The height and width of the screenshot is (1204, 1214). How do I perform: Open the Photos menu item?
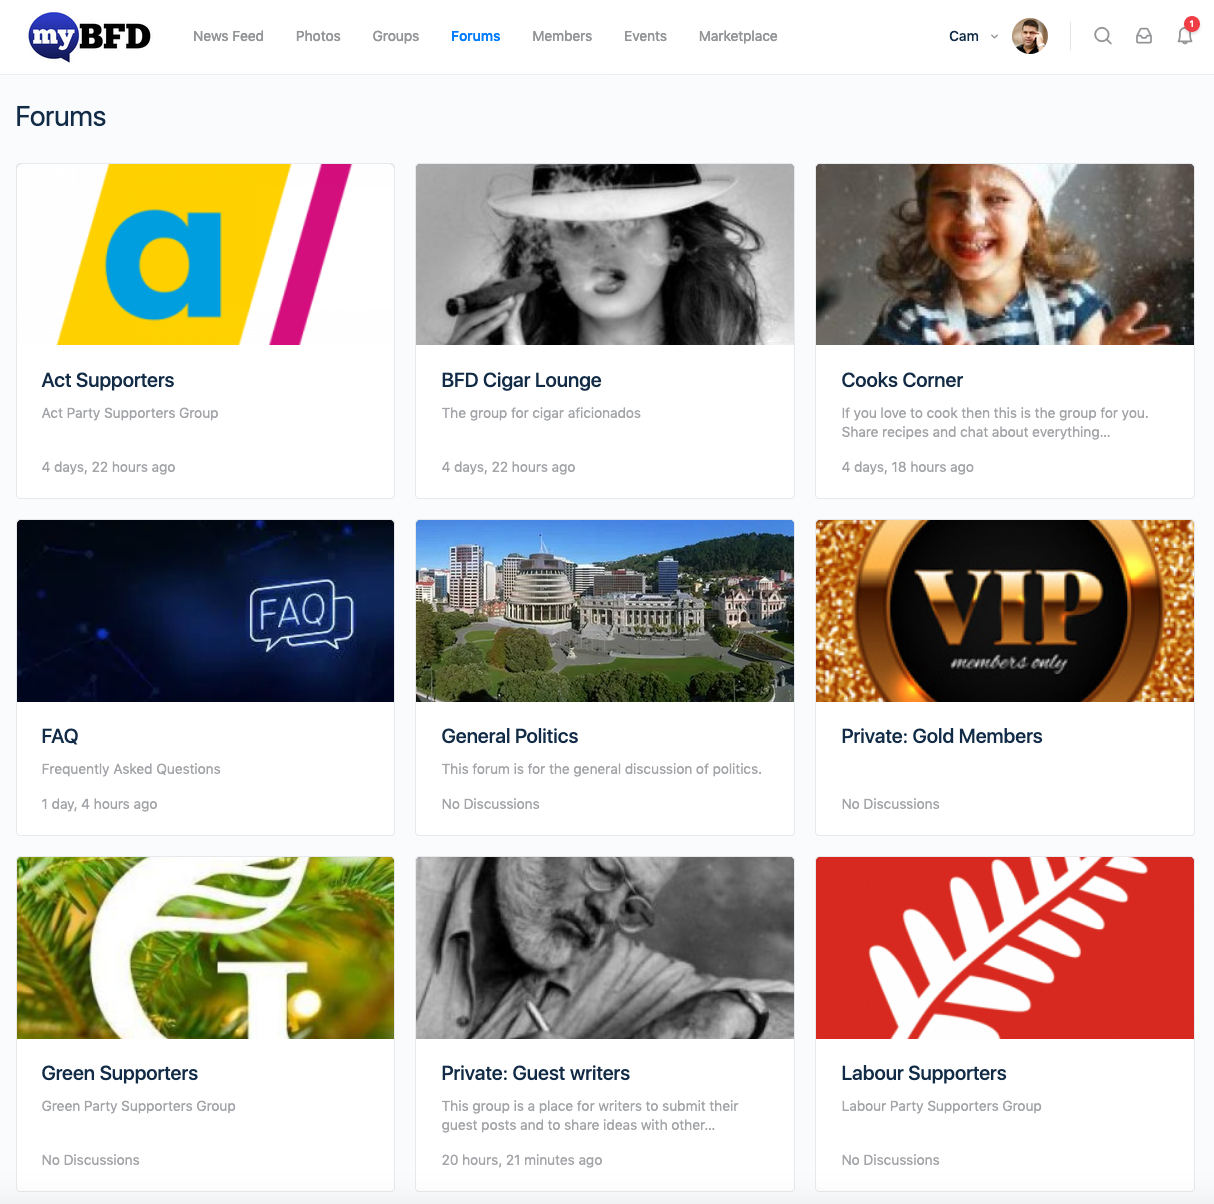coord(318,36)
